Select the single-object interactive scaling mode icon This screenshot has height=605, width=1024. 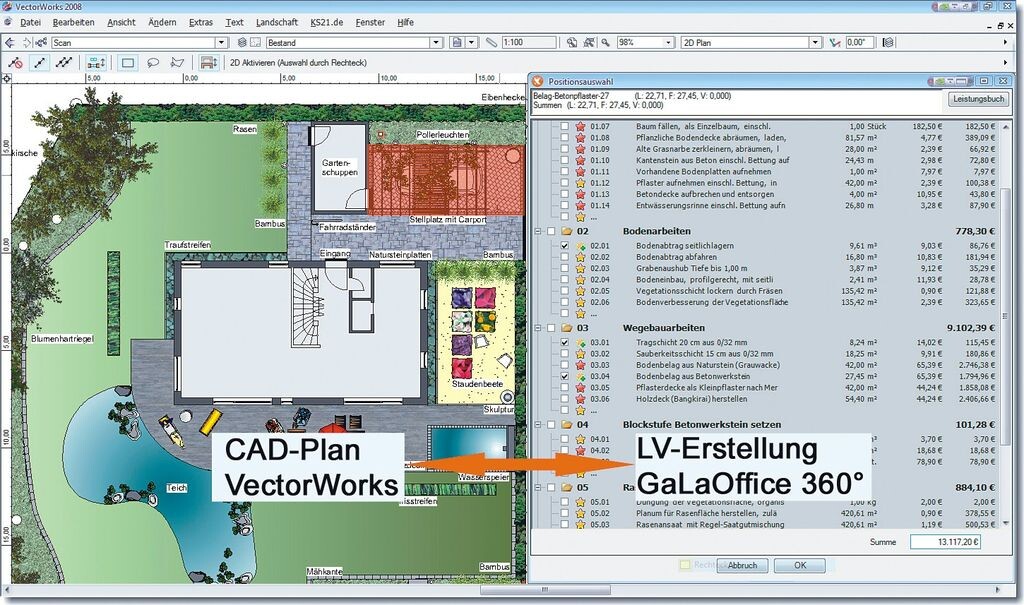(x=40, y=63)
